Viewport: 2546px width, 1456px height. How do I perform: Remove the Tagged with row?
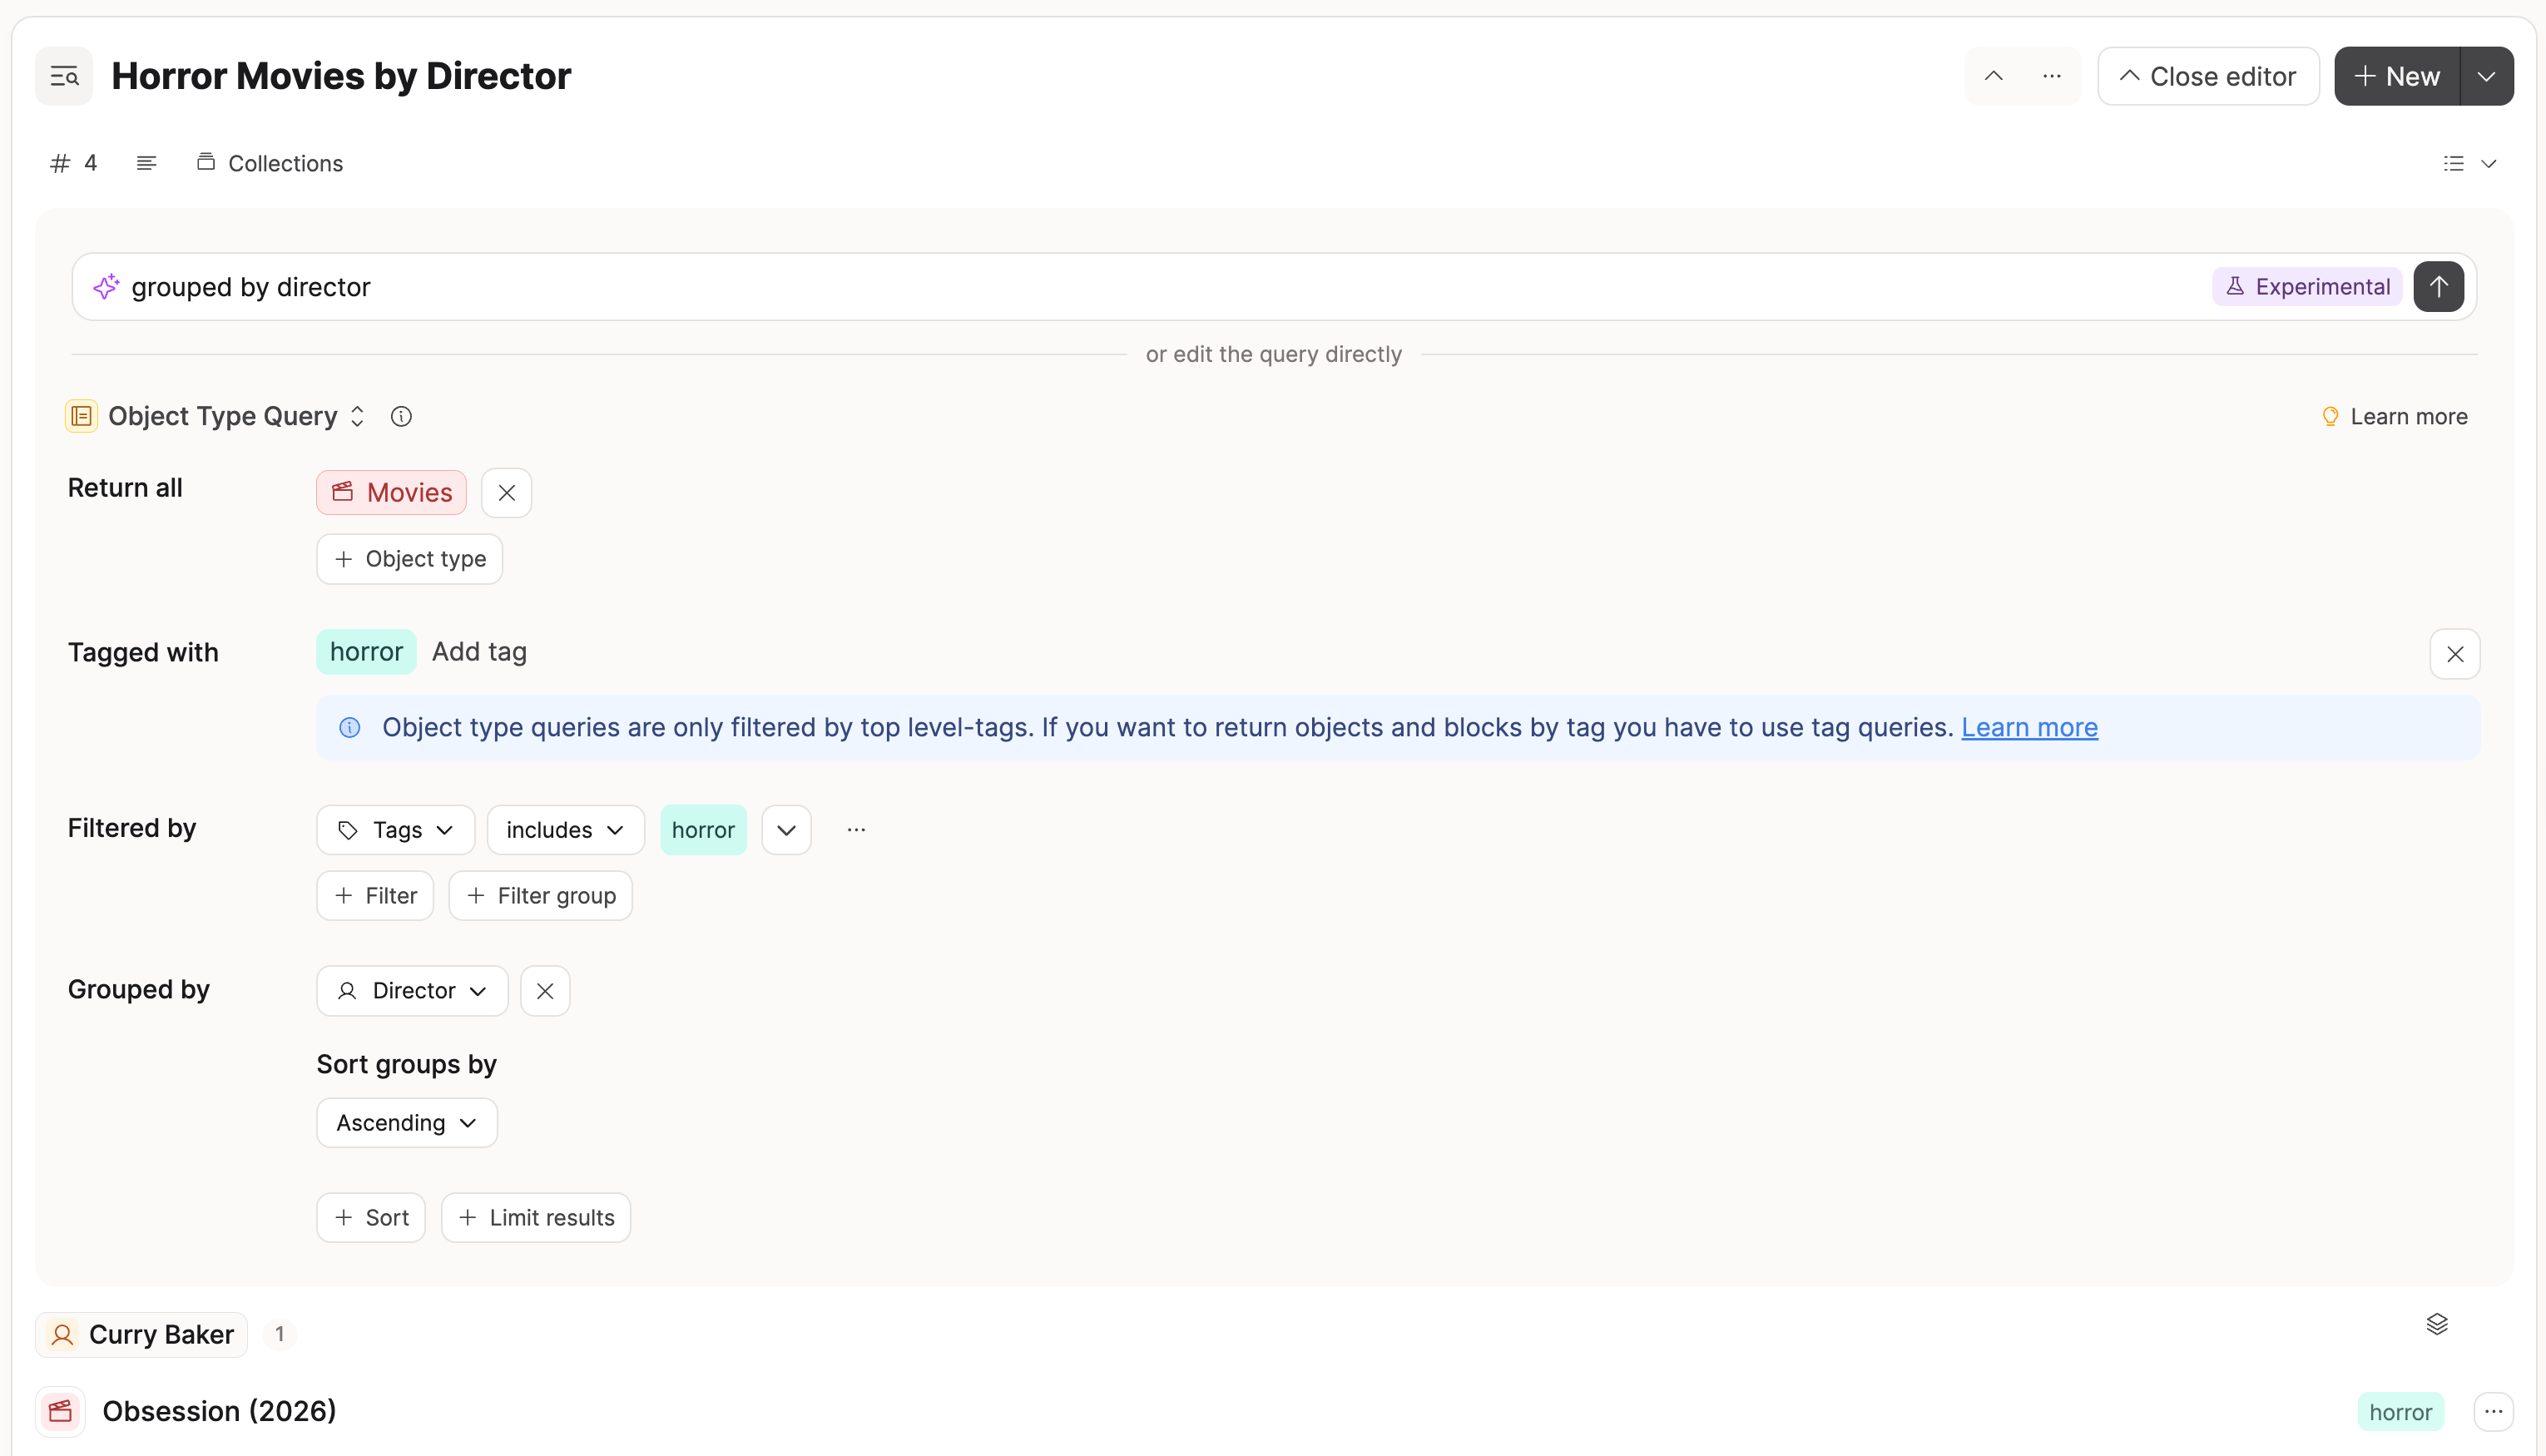(x=2454, y=654)
